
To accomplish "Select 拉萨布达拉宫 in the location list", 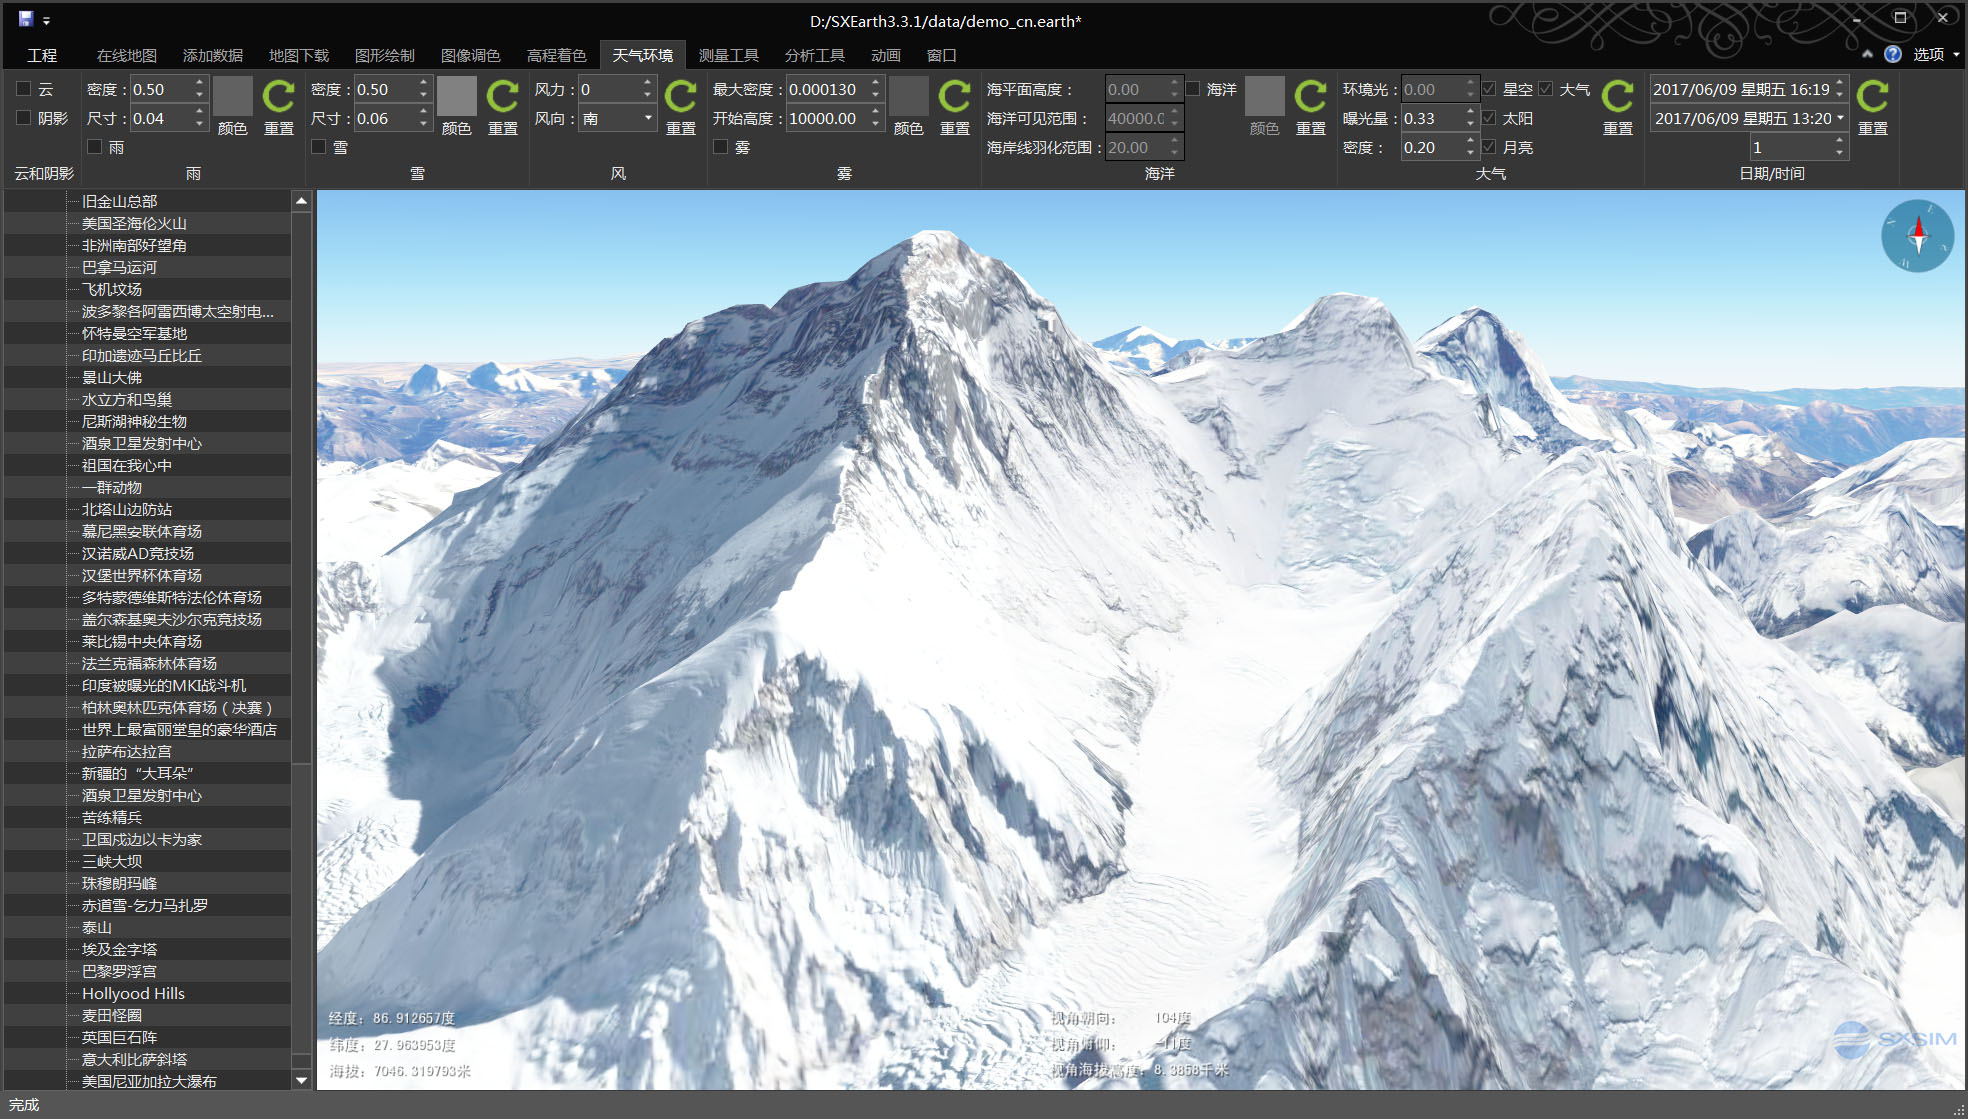I will (127, 751).
